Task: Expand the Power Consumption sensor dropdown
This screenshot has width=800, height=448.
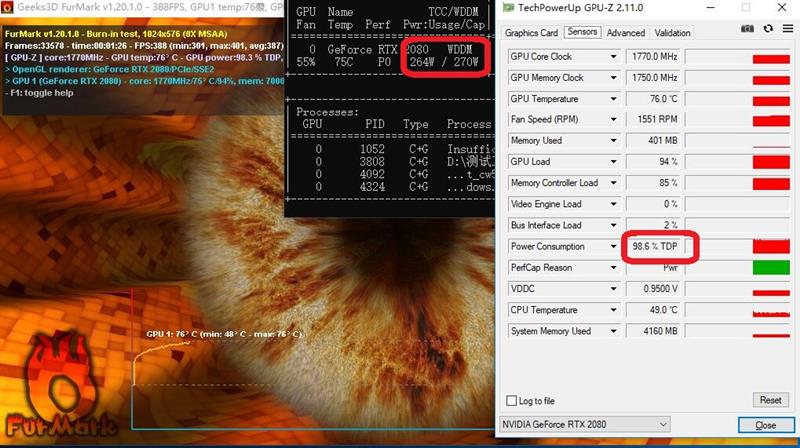Action: pos(613,246)
